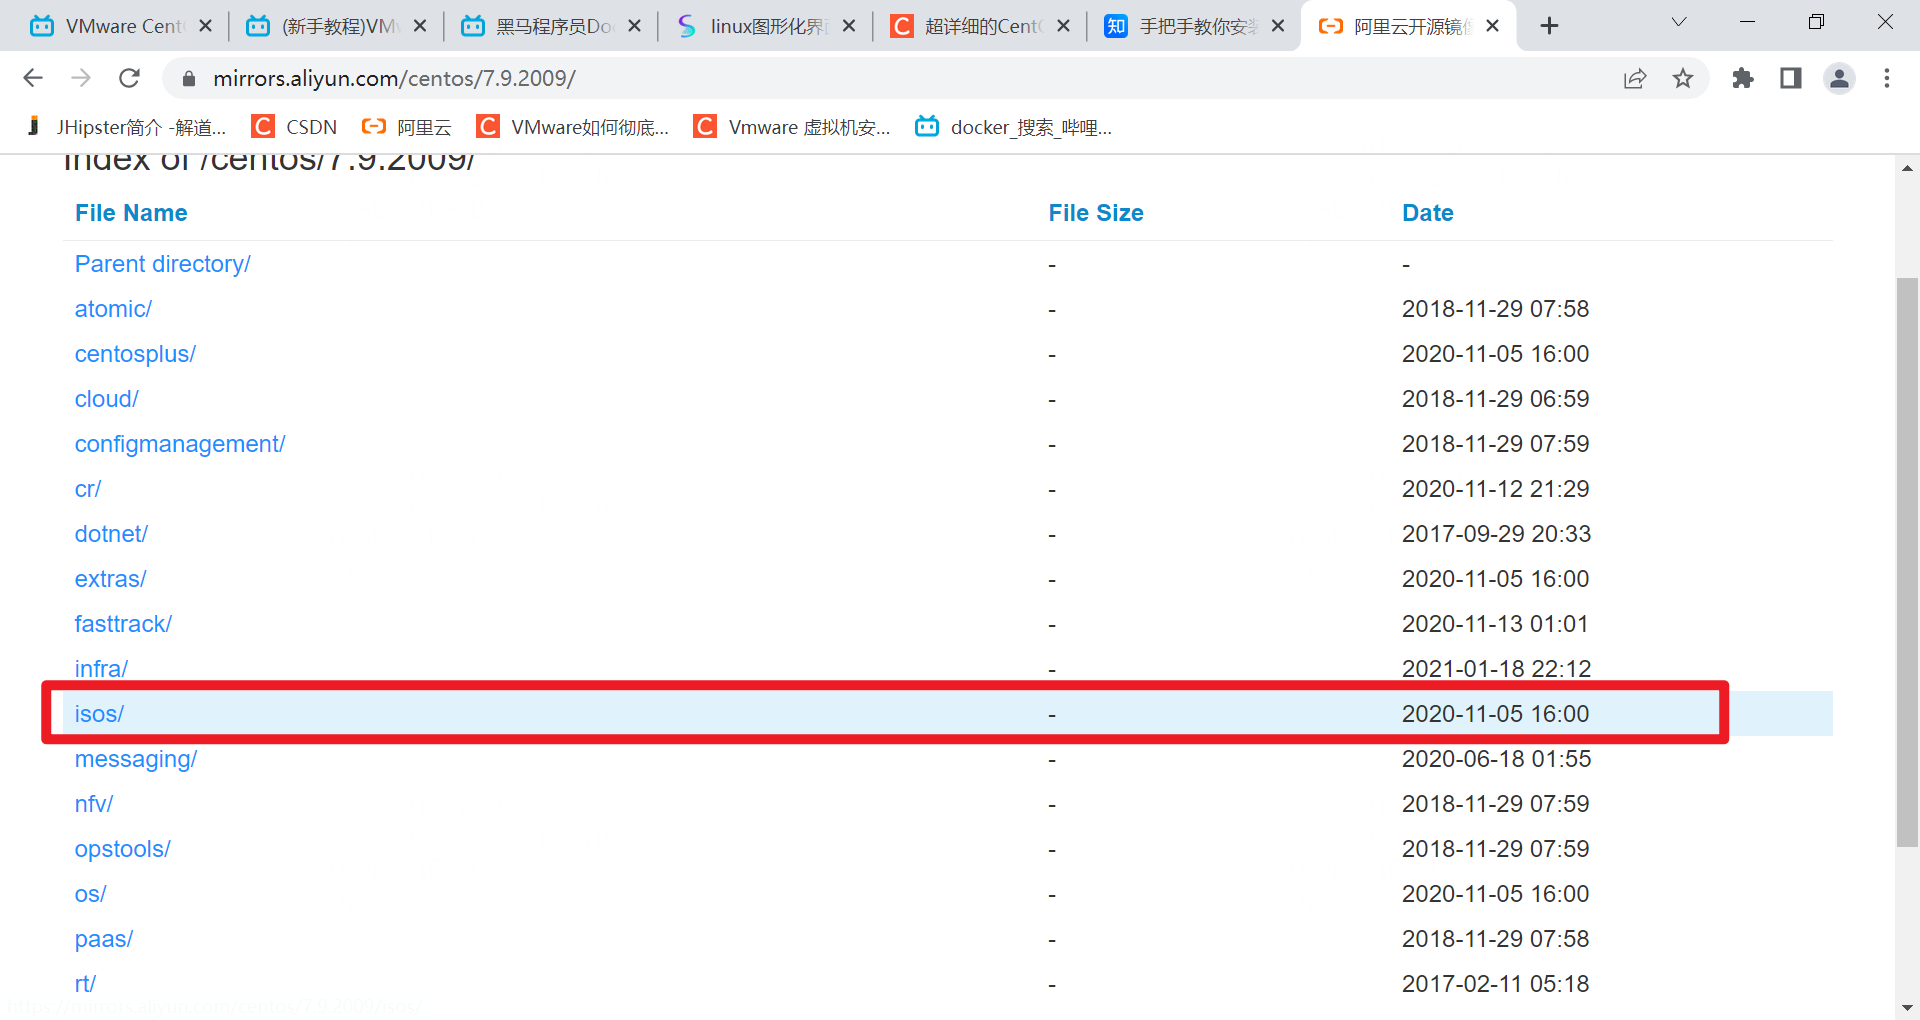The height and width of the screenshot is (1020, 1920).
Task: Go back to the previous page
Action: tap(33, 78)
